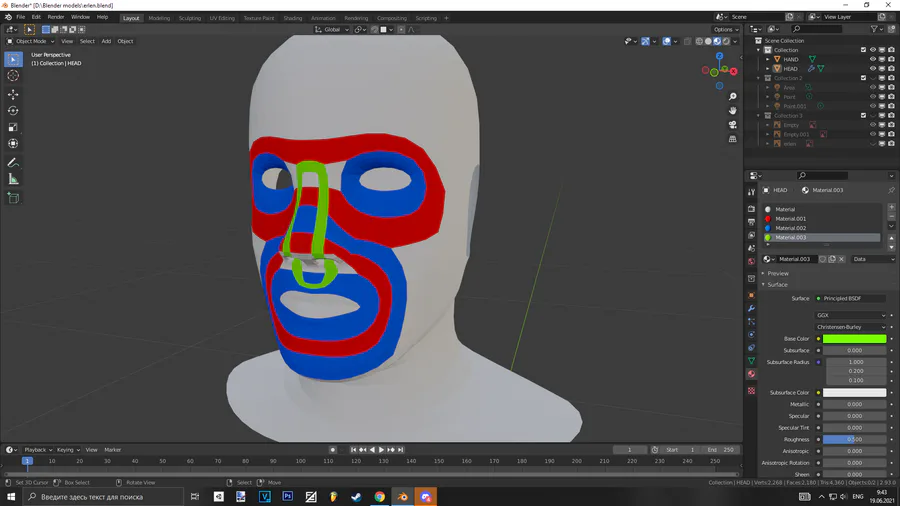Screen dimensions: 900x506
Task: Open the Playback popover in timeline
Action: pos(38,450)
